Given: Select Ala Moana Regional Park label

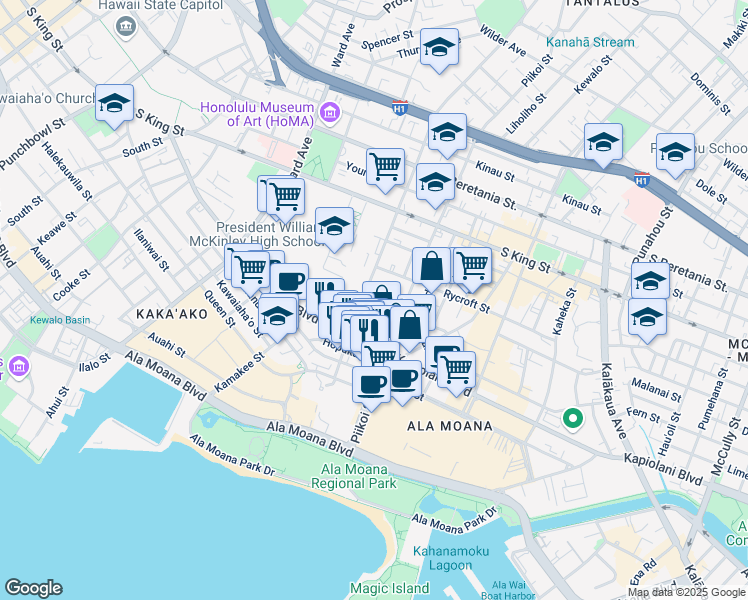Looking at the screenshot, I should [x=353, y=476].
